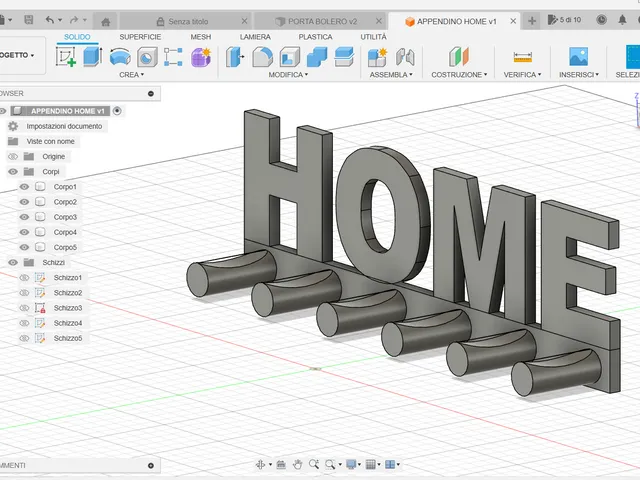Image resolution: width=640 pixels, height=480 pixels.
Task: Open the Measure tool under Verifica
Action: (522, 57)
